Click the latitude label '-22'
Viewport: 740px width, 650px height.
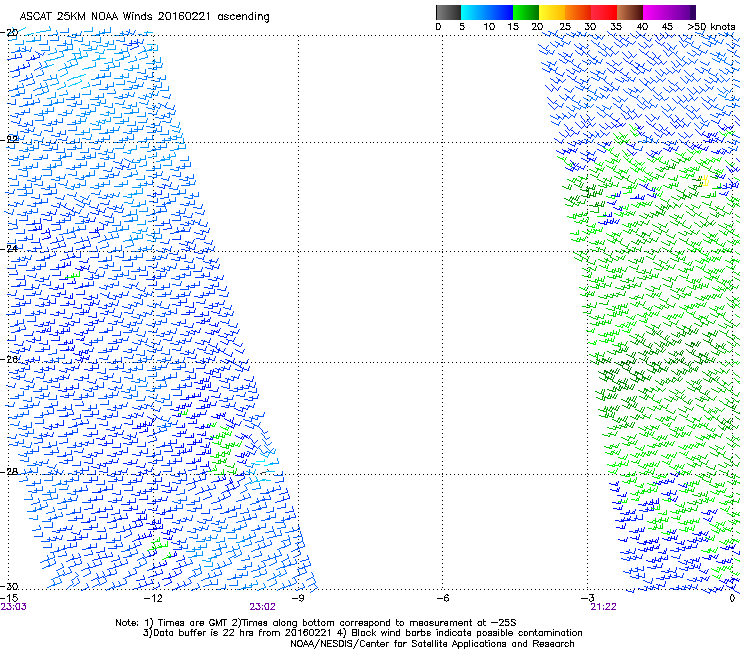[9, 139]
